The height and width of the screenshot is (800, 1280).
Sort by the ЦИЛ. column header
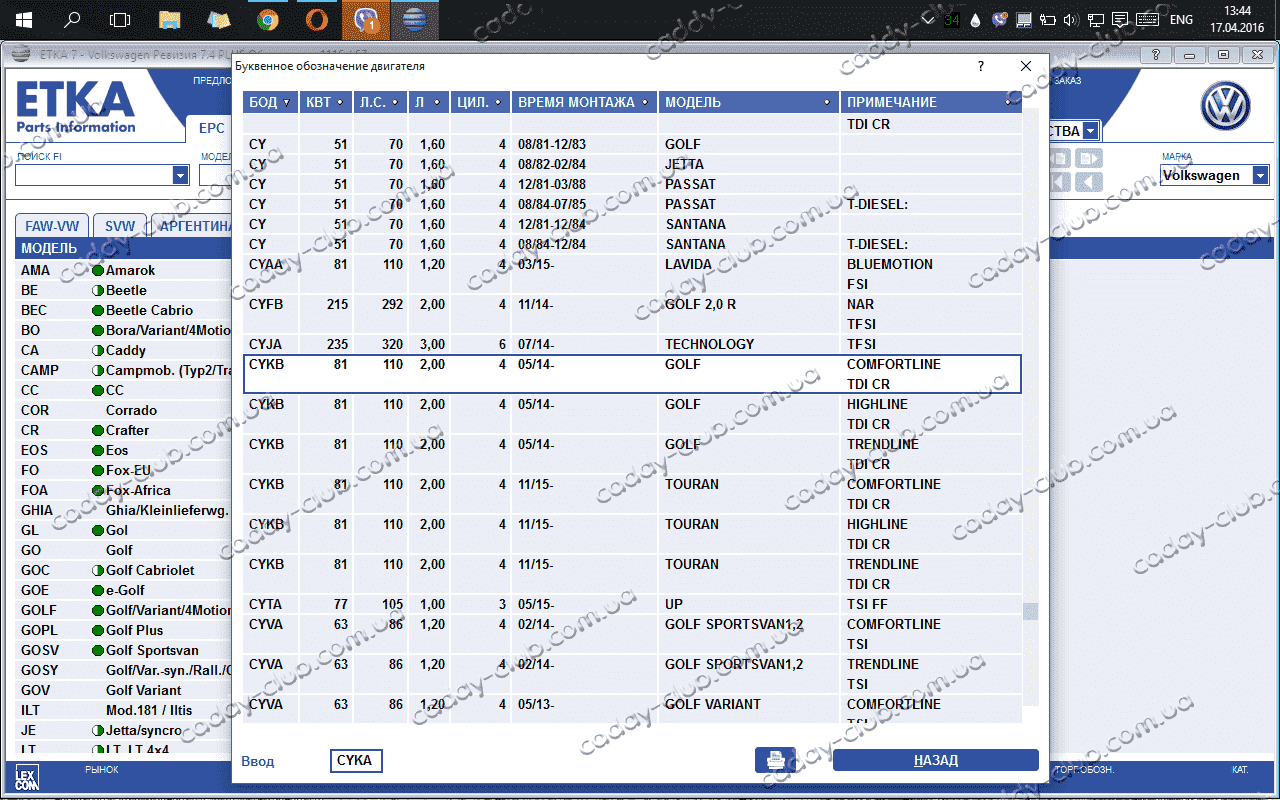click(478, 102)
